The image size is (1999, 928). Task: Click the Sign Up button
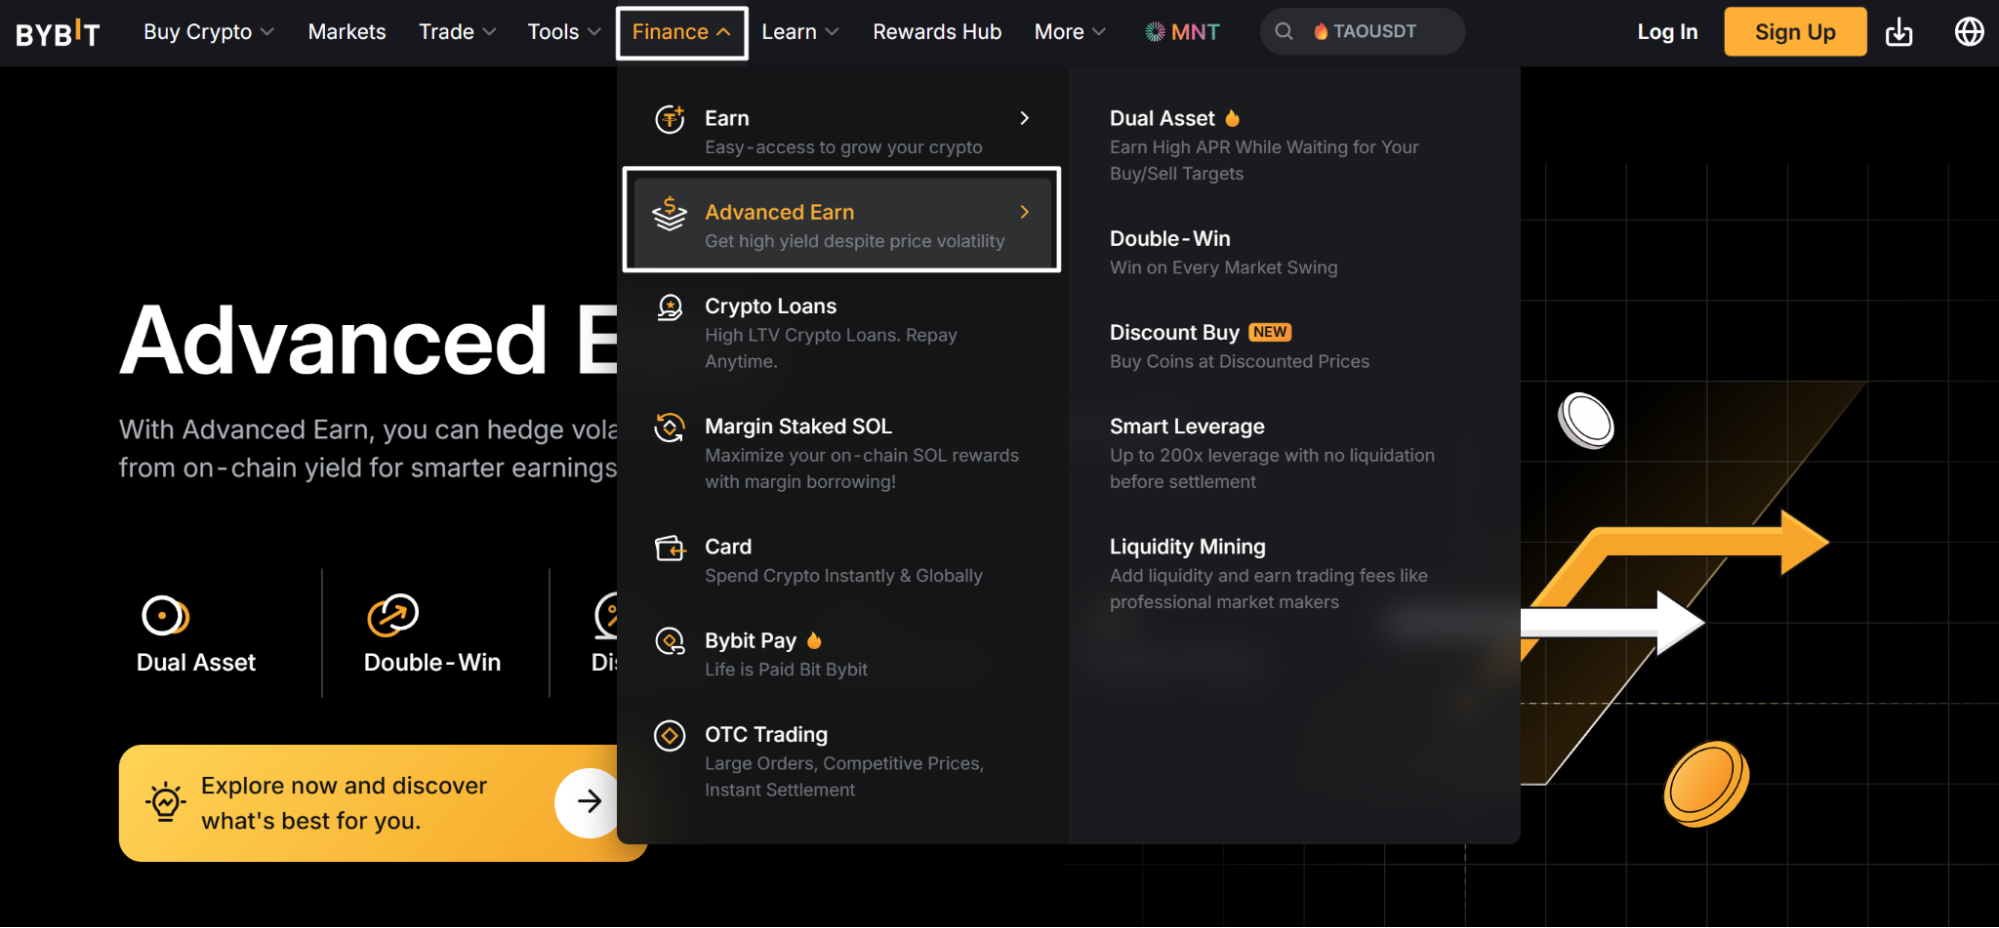(1795, 32)
